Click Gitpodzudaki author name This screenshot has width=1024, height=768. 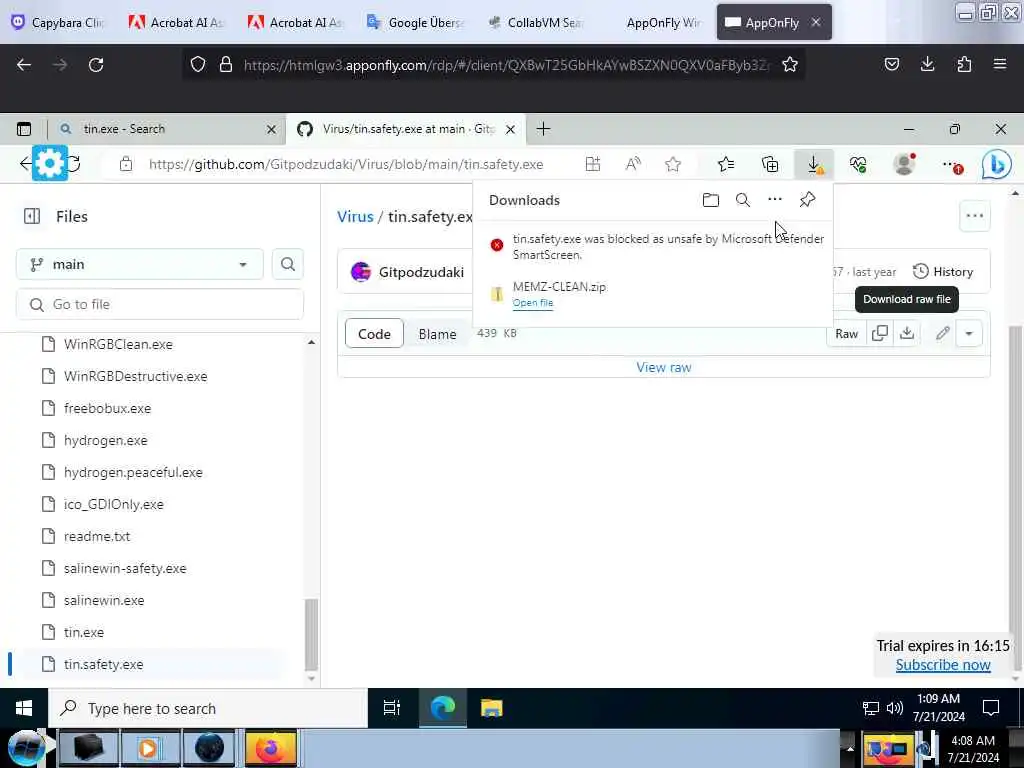coord(421,272)
